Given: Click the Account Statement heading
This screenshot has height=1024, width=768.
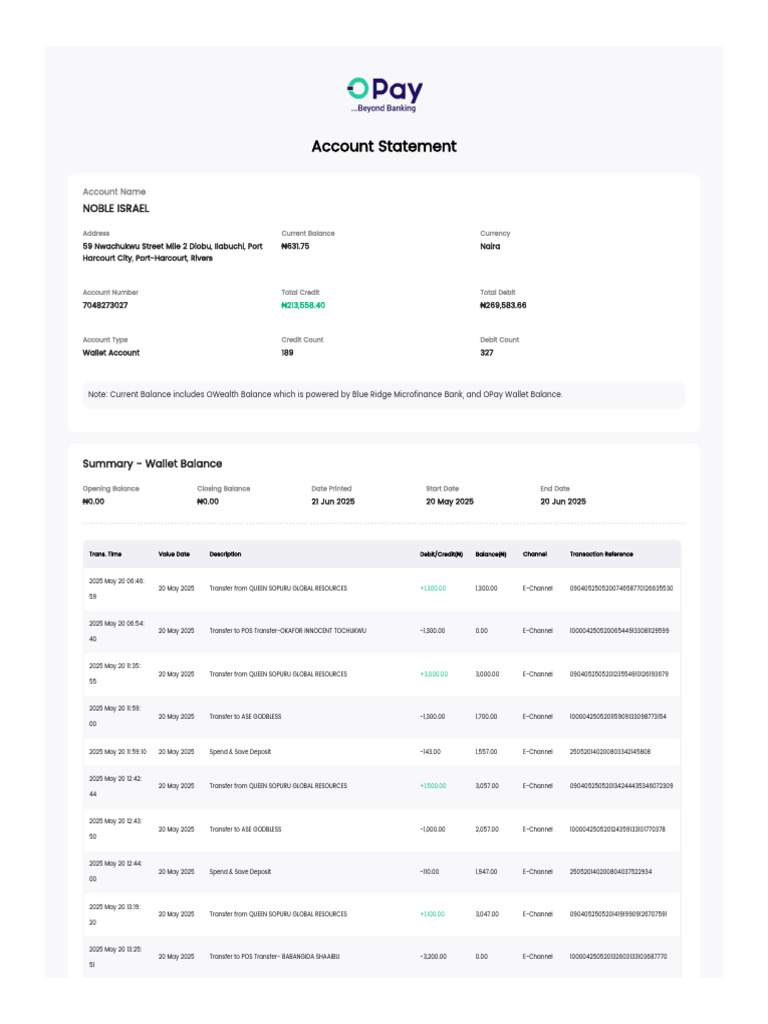Looking at the screenshot, I should tap(384, 146).
